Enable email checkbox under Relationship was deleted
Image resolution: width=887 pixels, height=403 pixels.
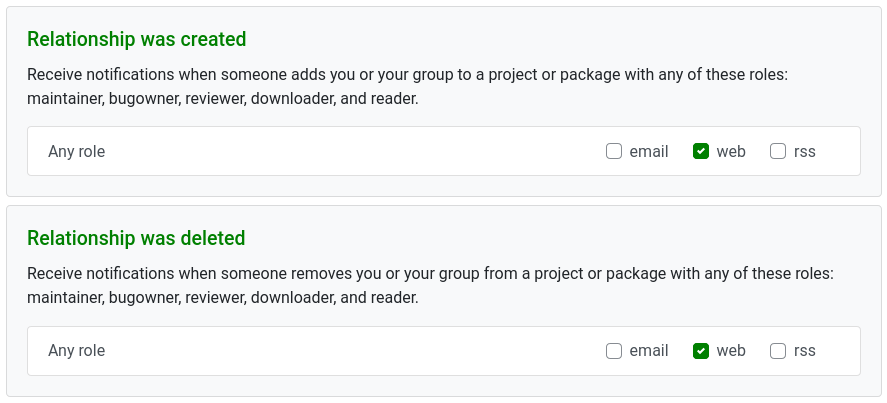click(614, 351)
